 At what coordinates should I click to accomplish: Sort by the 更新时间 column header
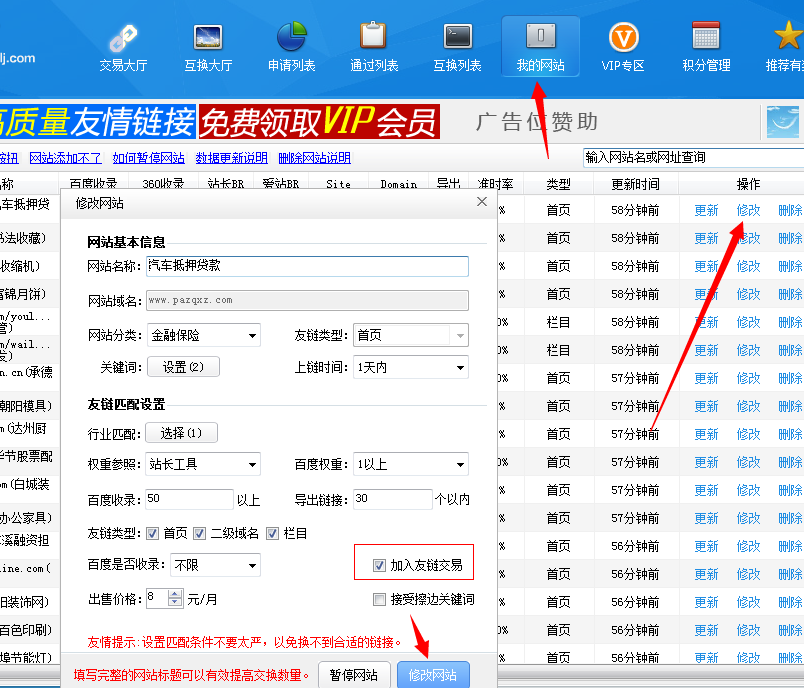pos(636,184)
